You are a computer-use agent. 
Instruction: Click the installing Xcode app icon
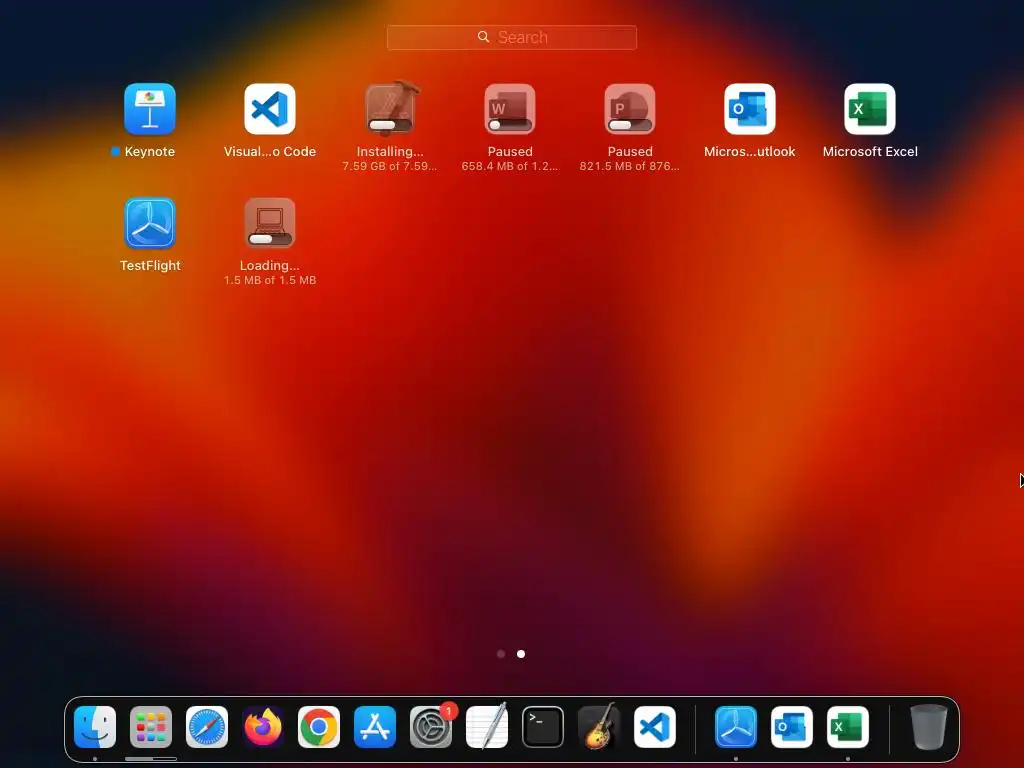tap(390, 108)
